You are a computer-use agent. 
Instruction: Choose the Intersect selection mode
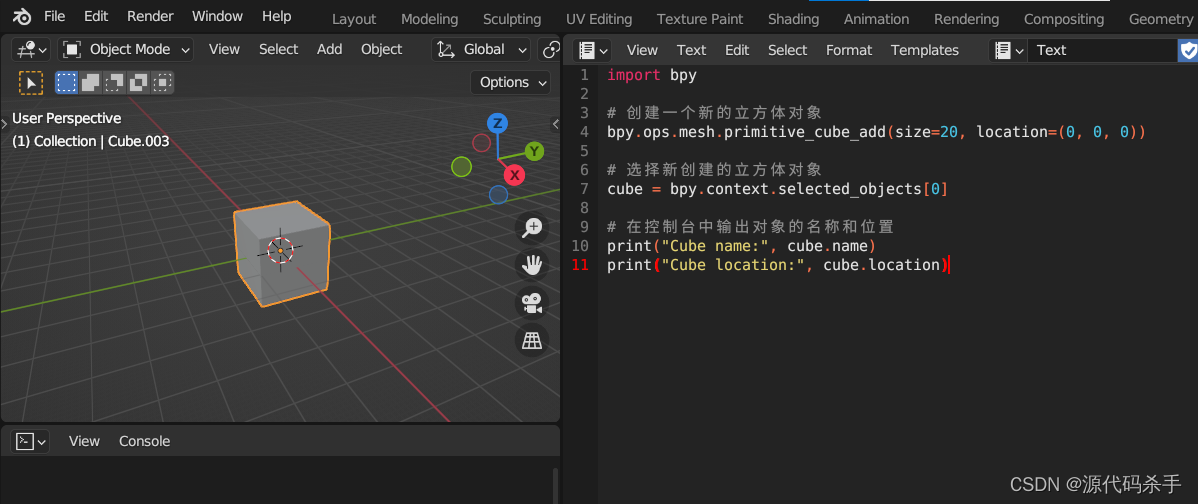pos(162,82)
